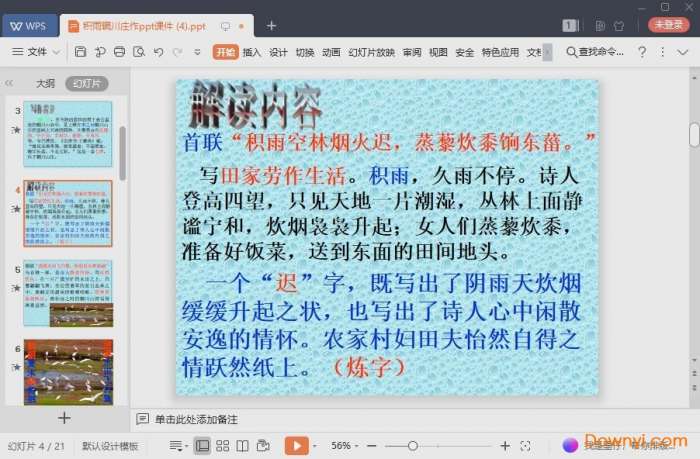700x459 pixels.
Task: Click the 默认设计模板 status text
Action: pyautogui.click(x=110, y=446)
